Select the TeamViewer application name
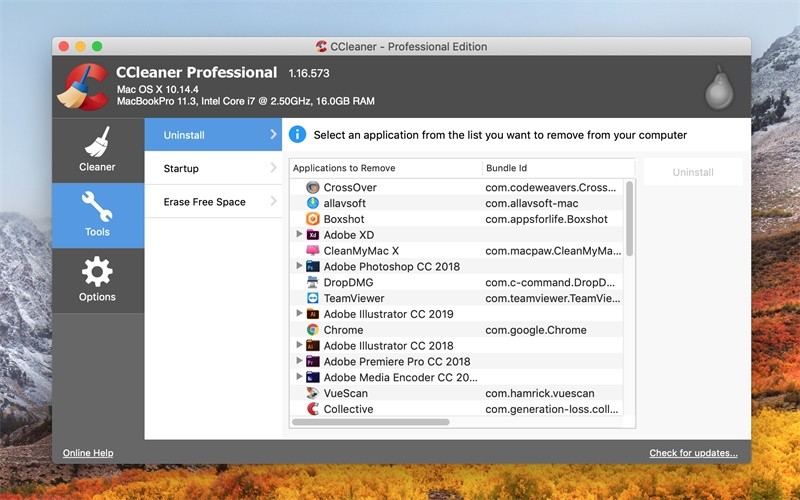 point(354,298)
